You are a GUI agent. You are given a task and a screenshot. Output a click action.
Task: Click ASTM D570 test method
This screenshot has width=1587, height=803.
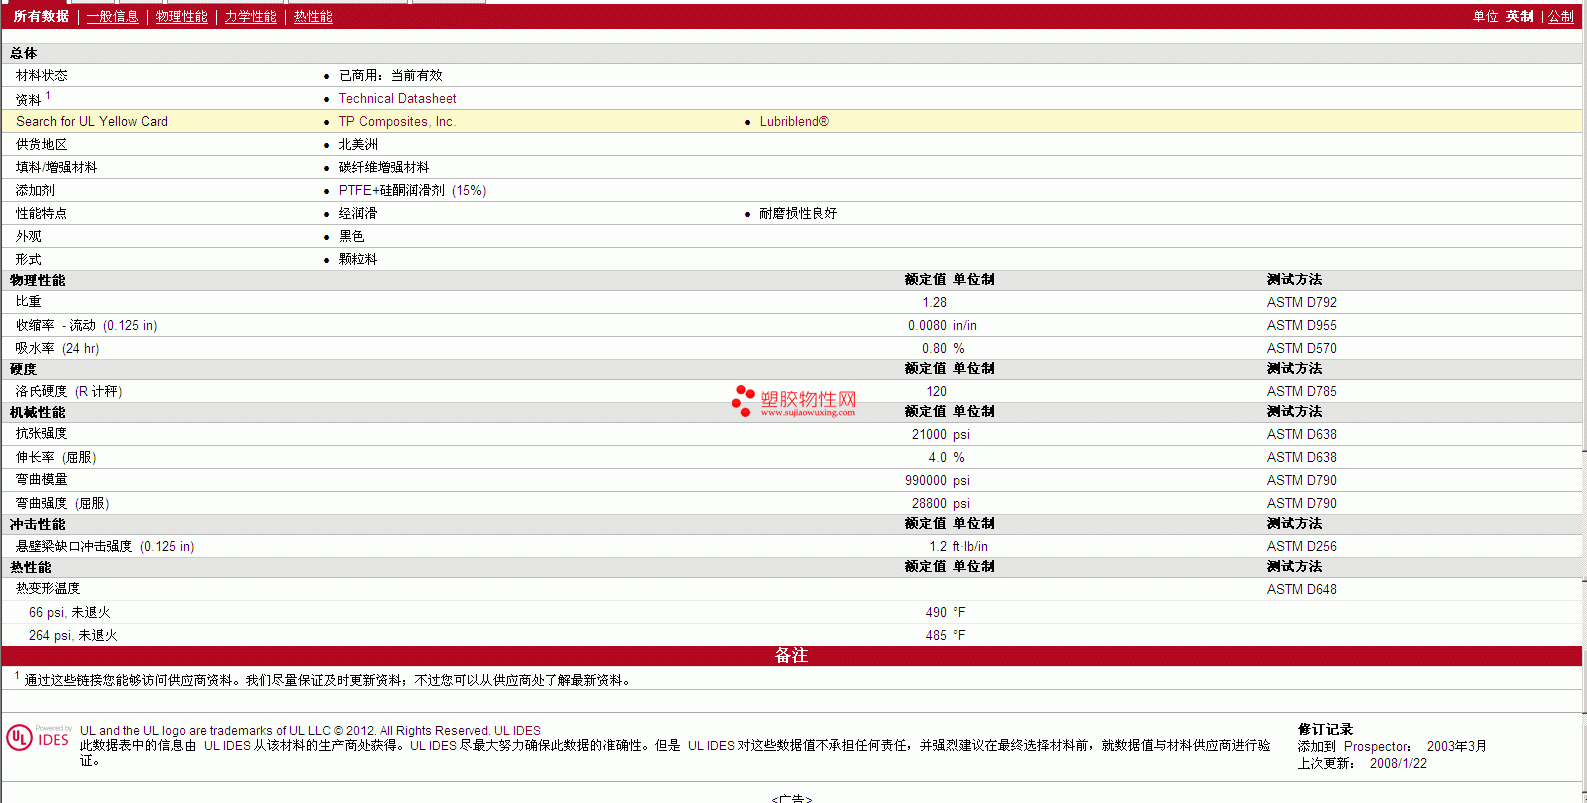(1302, 349)
